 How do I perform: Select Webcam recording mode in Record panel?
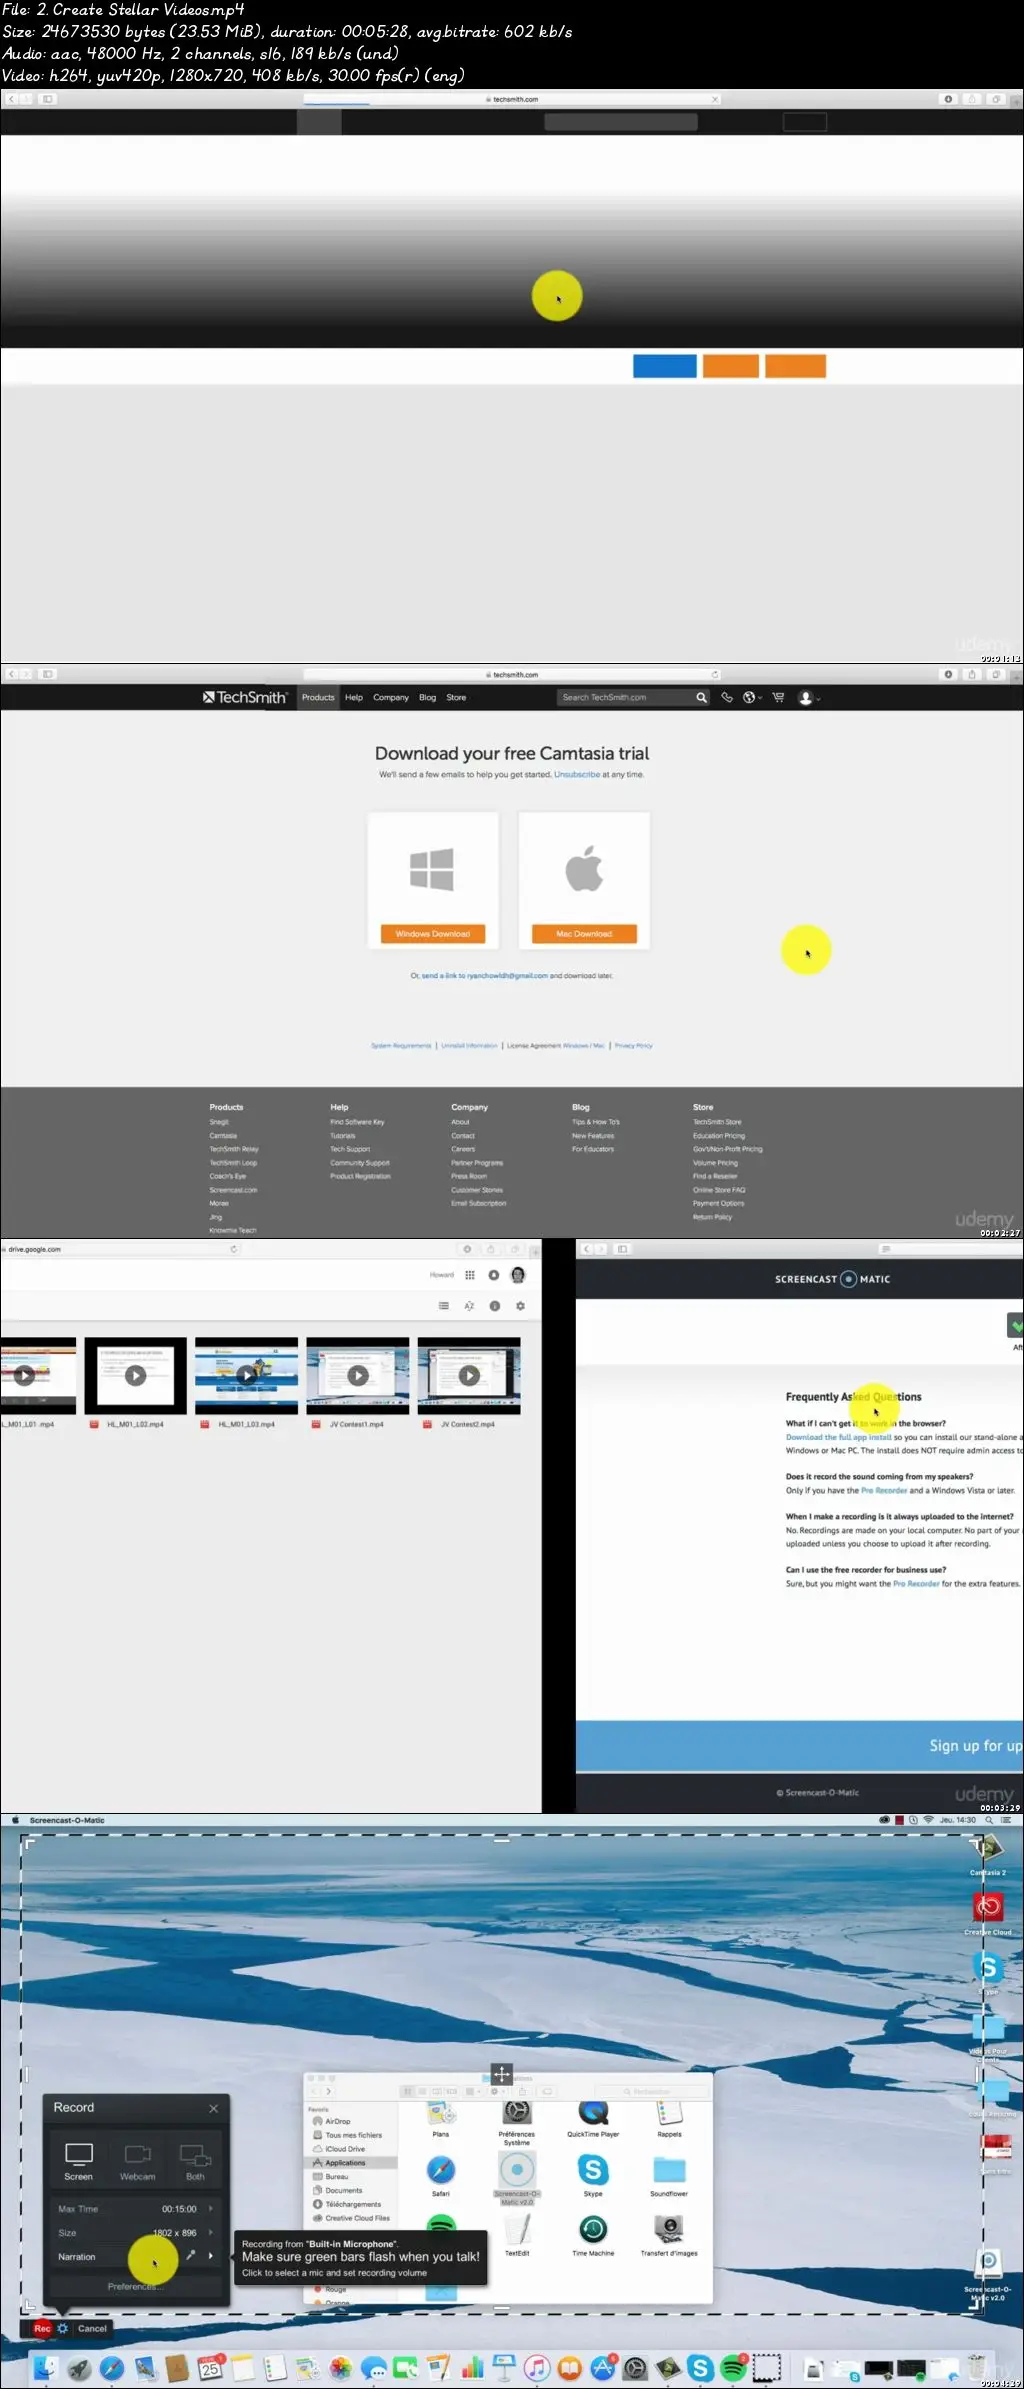coord(137,2162)
